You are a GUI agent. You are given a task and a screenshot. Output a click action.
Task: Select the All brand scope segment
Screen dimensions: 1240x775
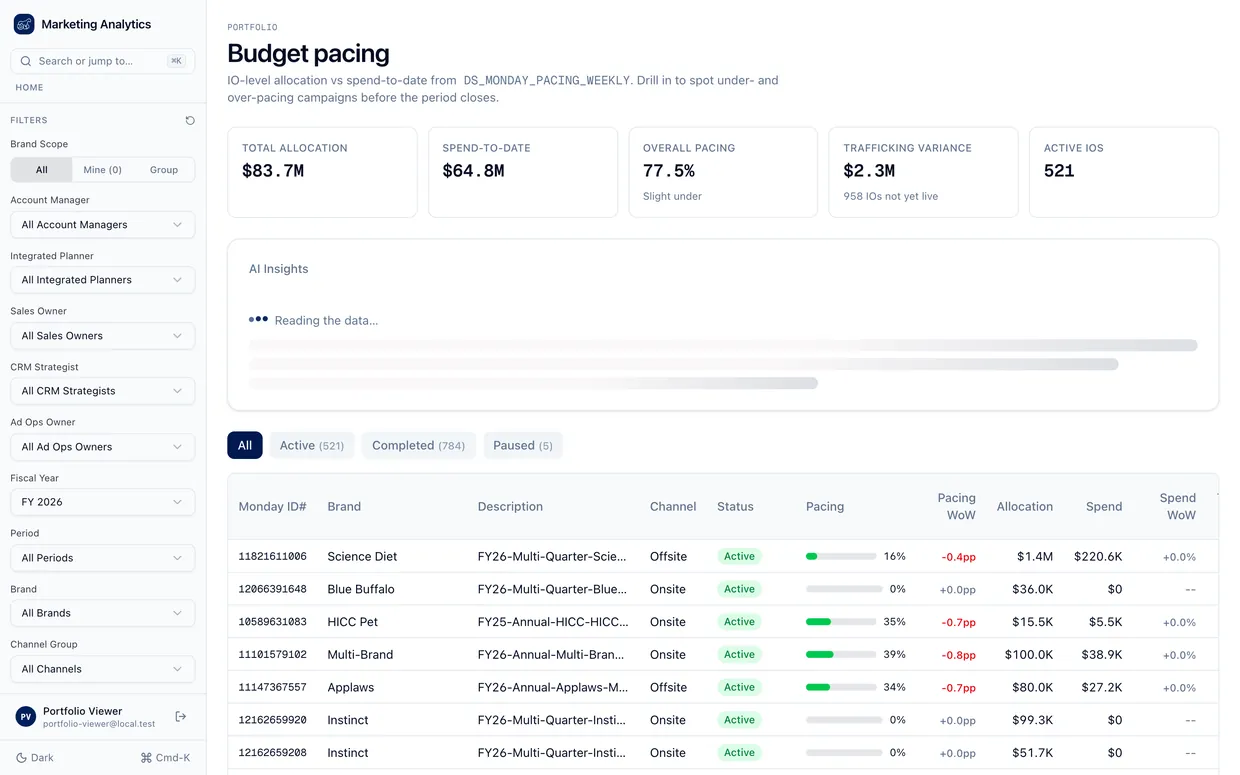[x=41, y=170]
